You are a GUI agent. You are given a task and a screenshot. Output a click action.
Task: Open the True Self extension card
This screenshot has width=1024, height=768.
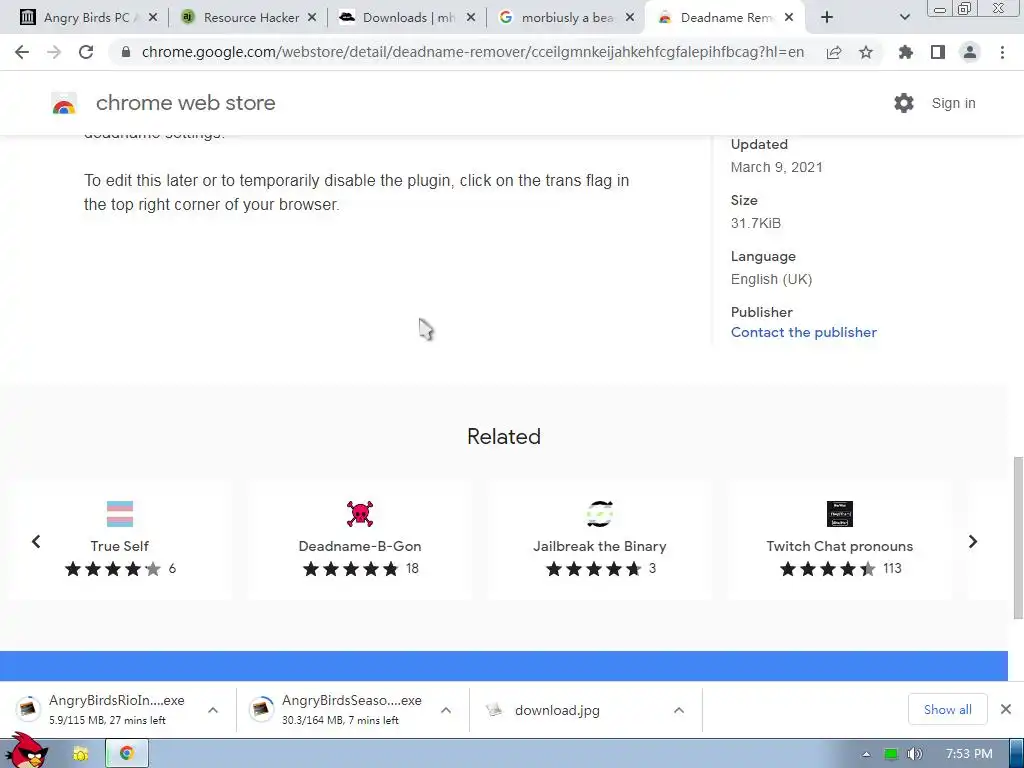coord(120,539)
